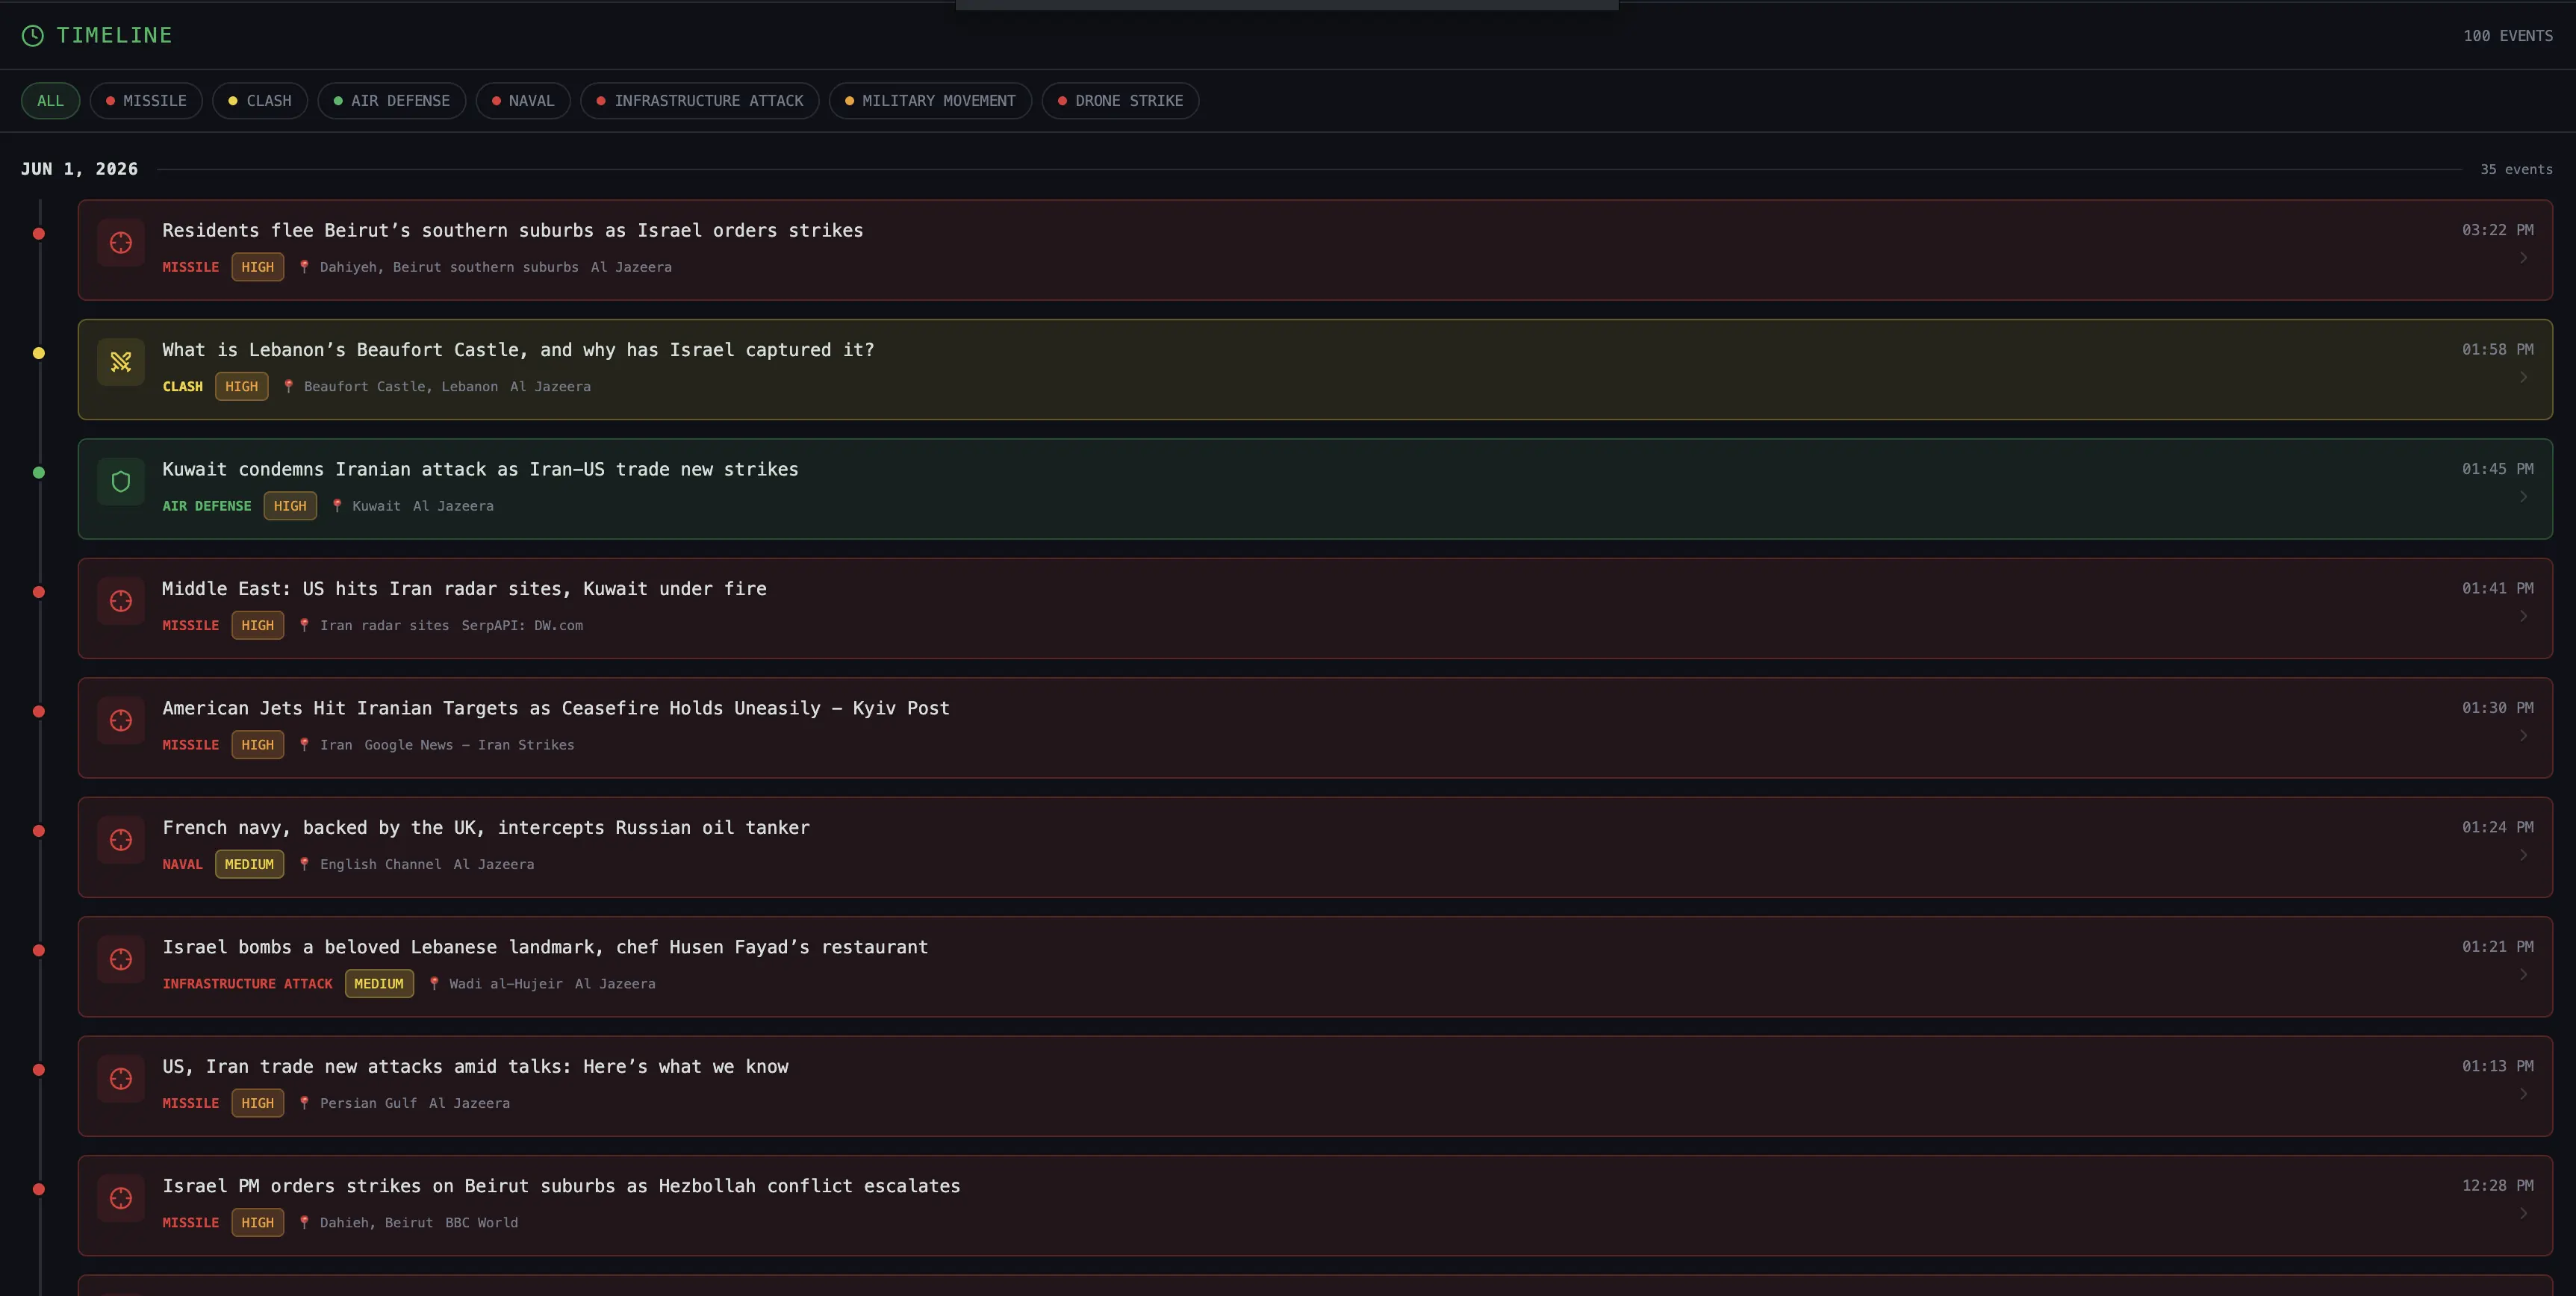Viewport: 2576px width, 1296px height.
Task: Expand the Beaufort Castle event chevron
Action: pos(2523,377)
